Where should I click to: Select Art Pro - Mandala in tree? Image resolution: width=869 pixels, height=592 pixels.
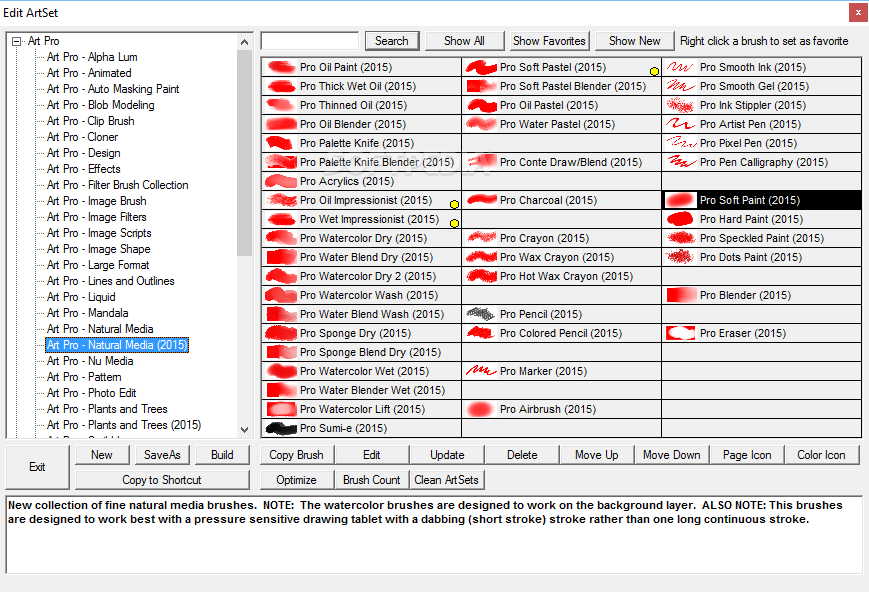88,313
